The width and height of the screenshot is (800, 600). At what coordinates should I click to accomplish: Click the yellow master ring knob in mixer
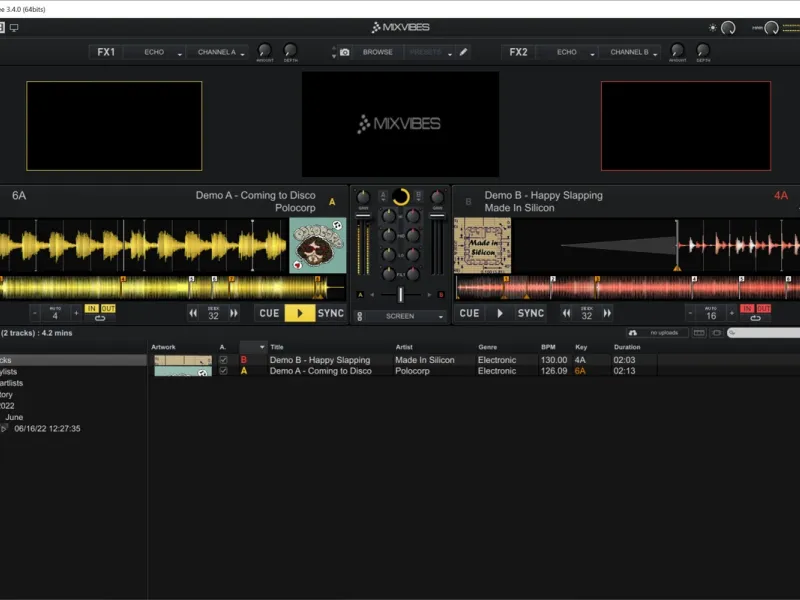tap(401, 197)
